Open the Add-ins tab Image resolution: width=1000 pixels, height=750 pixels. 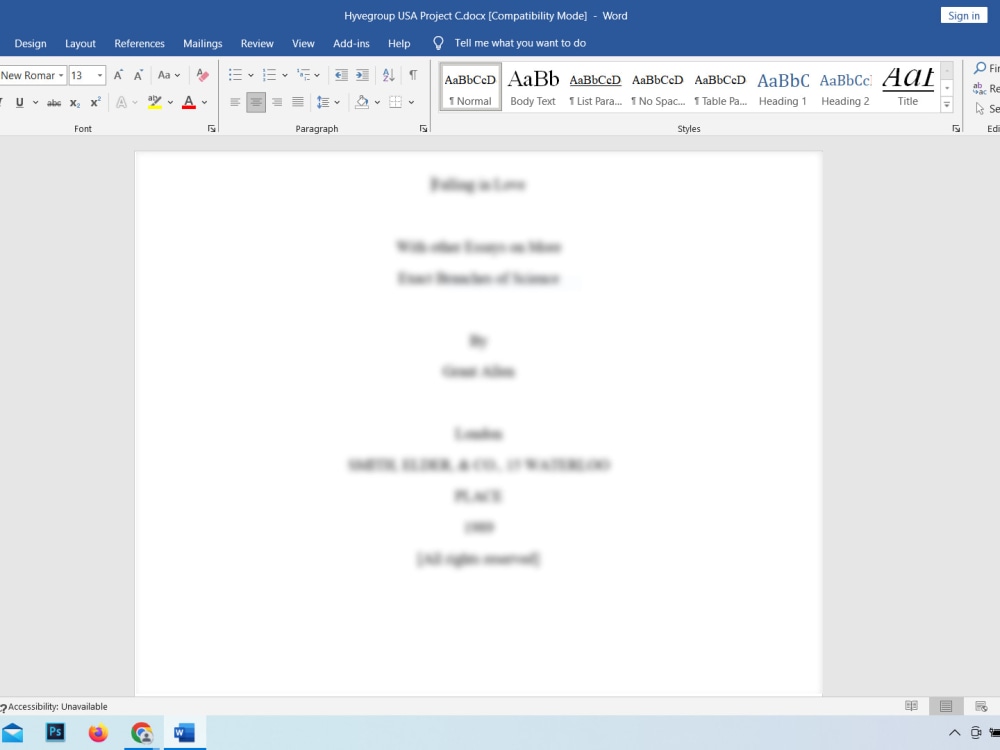tap(351, 43)
